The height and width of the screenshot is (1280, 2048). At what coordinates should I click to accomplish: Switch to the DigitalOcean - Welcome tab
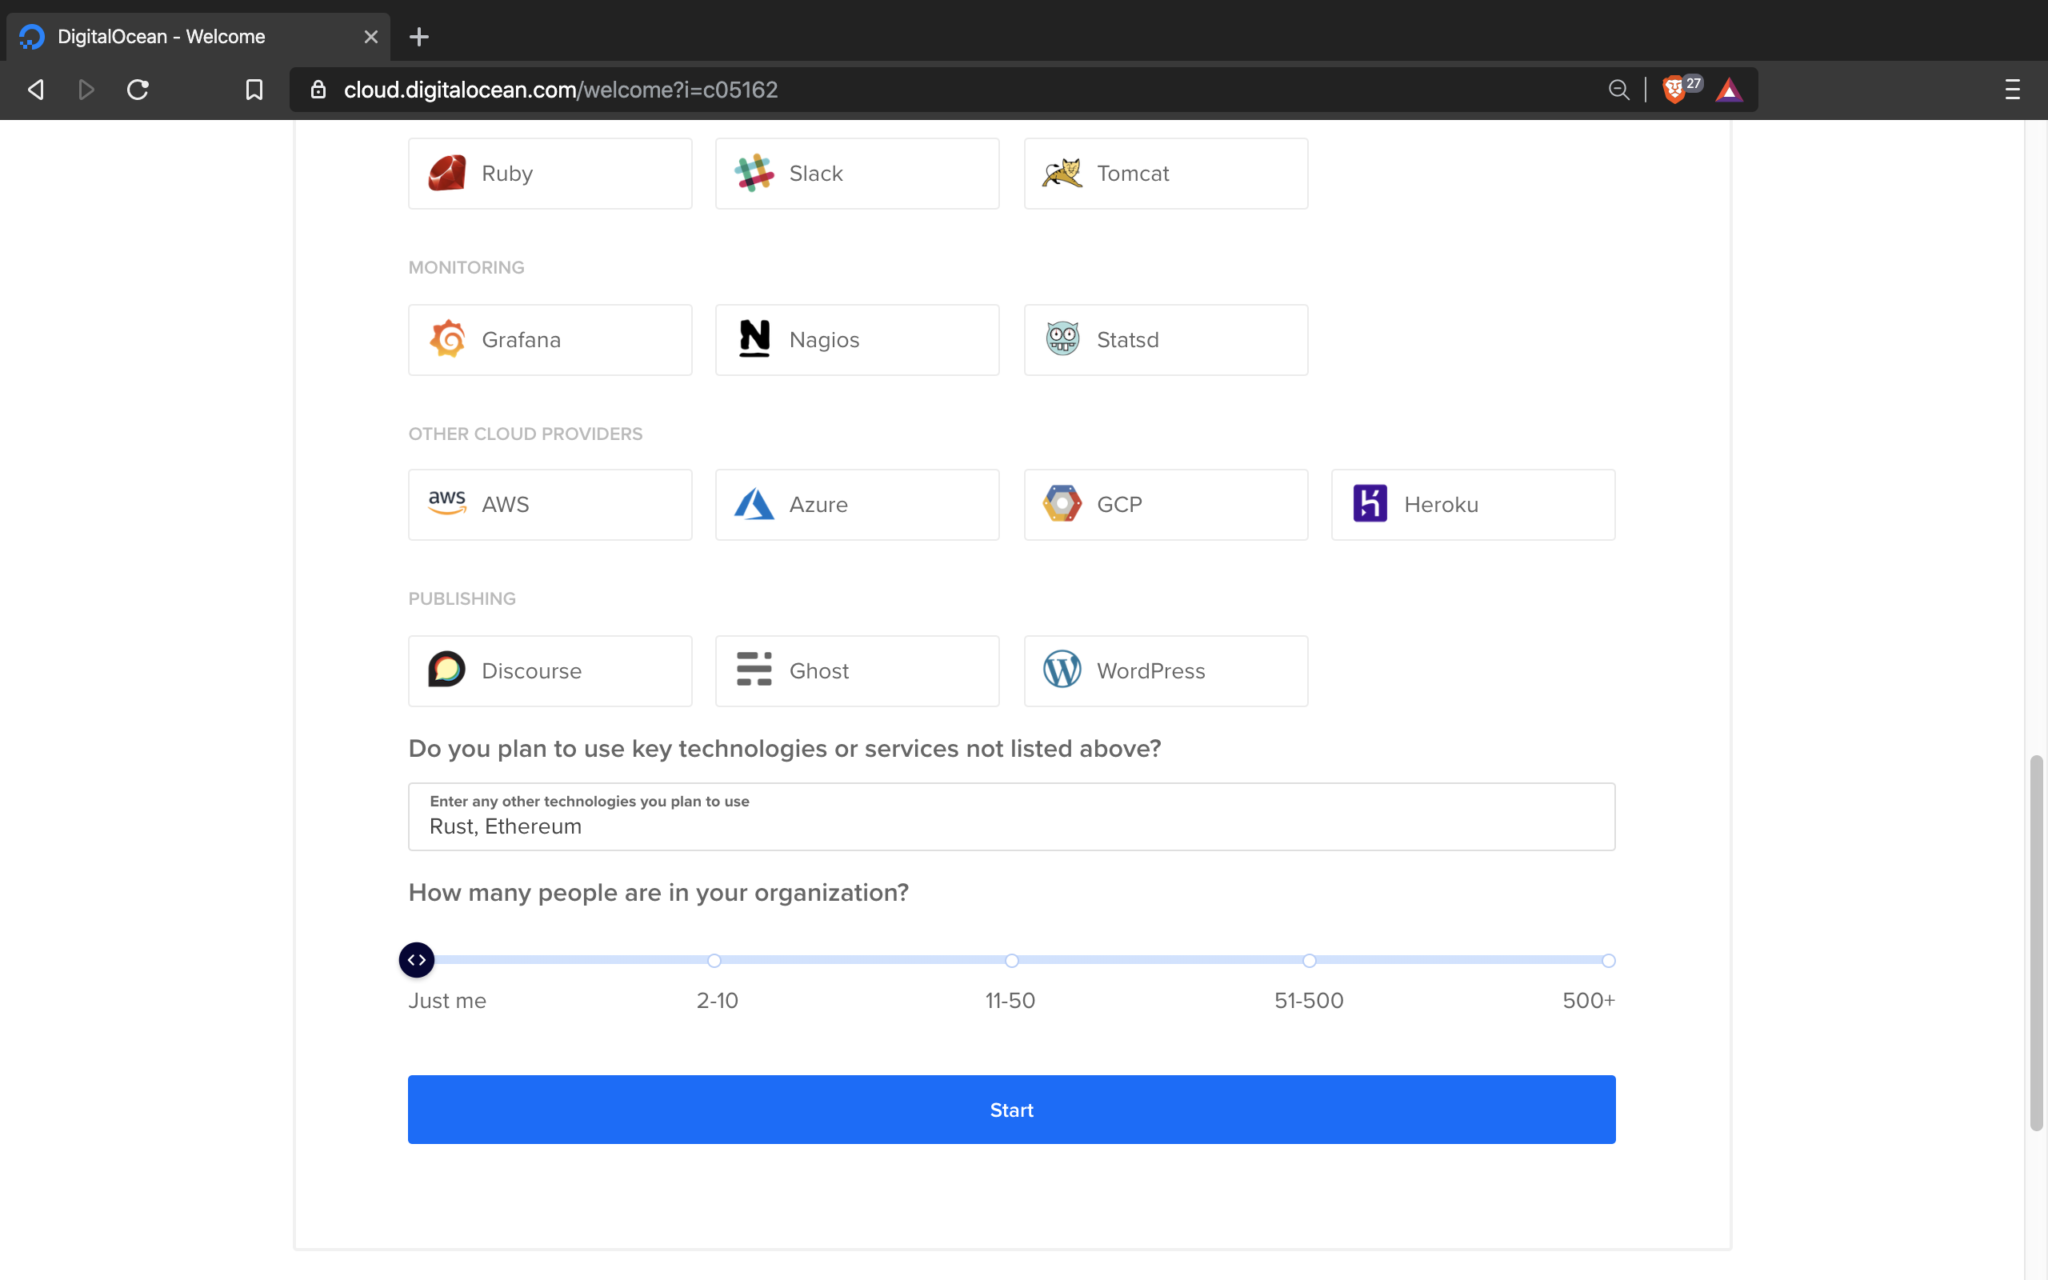tap(197, 37)
